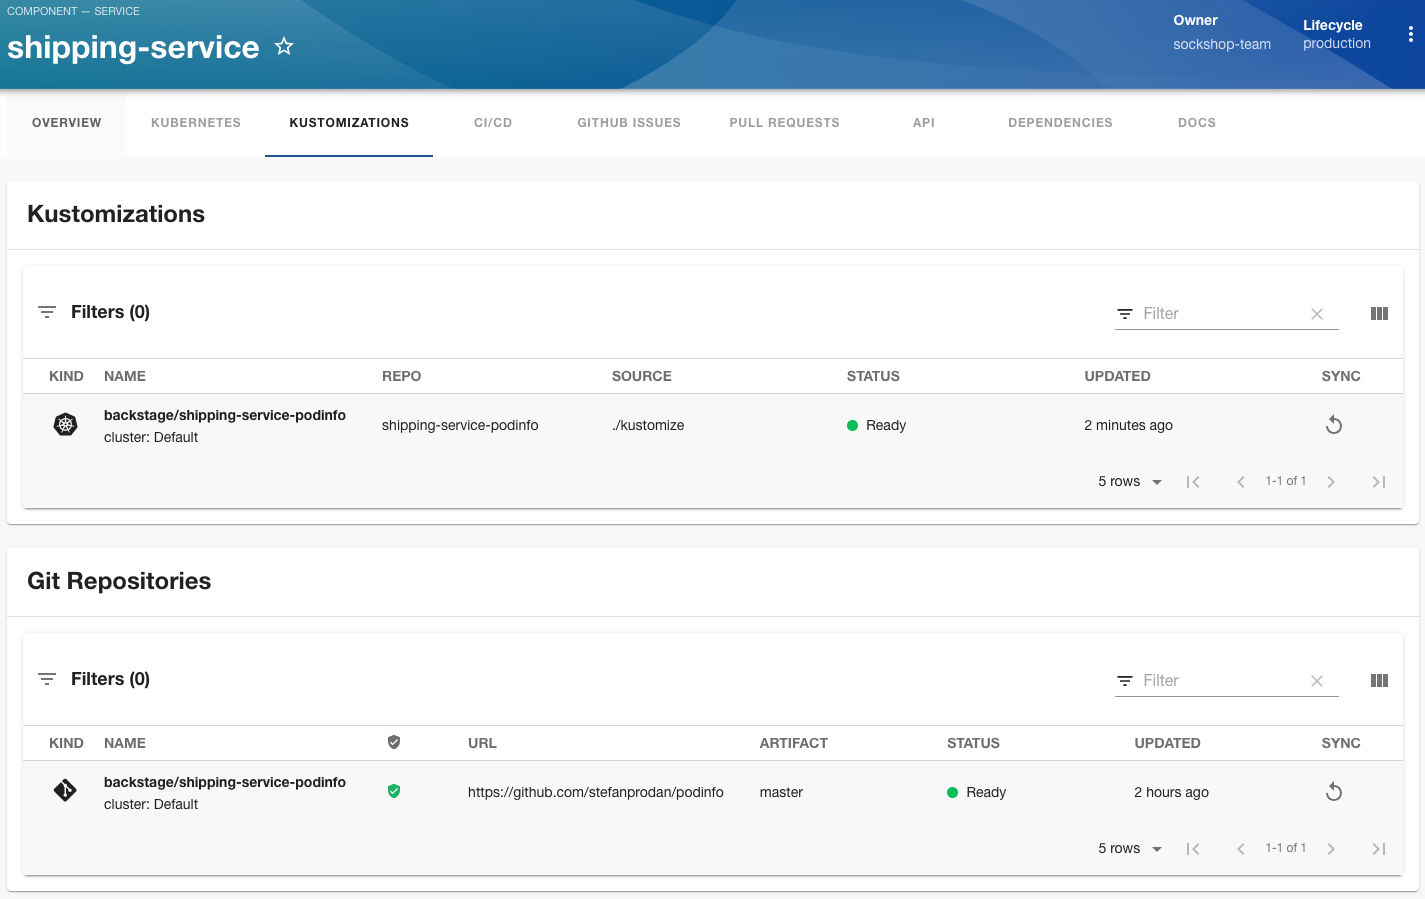Go to previous page in Kustomizations table
1425x899 pixels.
click(x=1241, y=482)
